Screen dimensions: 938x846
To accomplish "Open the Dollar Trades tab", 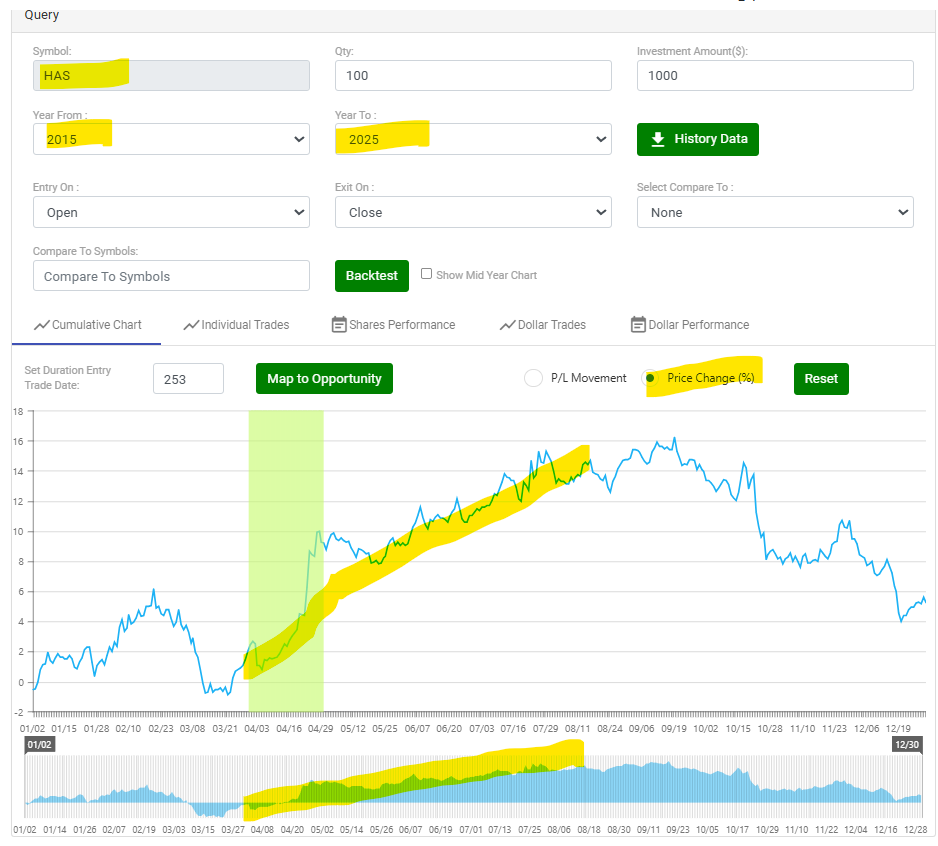I will tap(543, 325).
